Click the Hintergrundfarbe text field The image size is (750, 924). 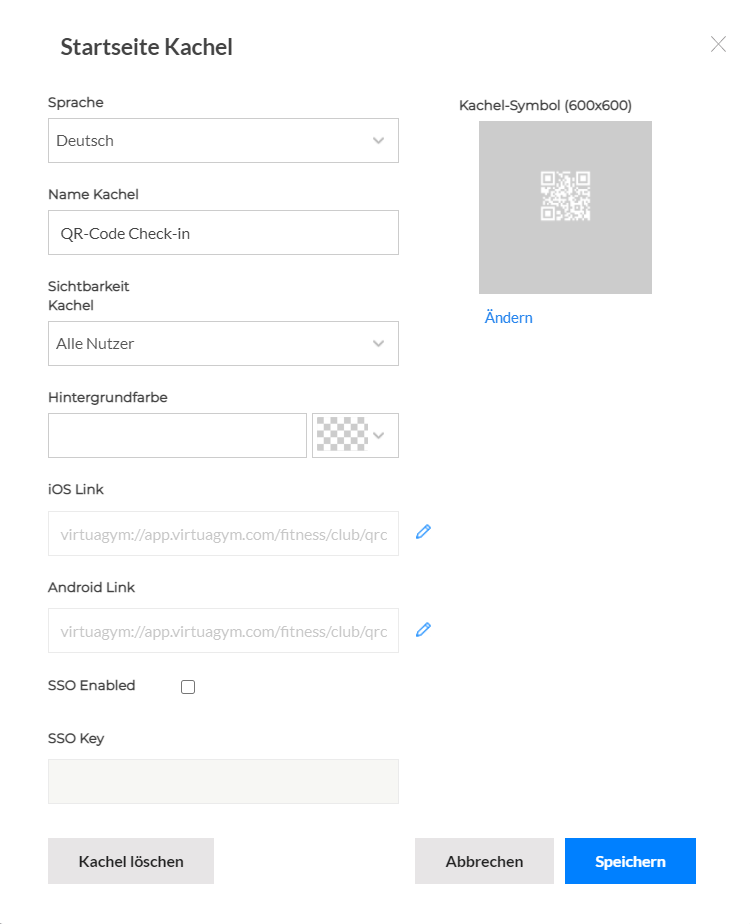click(177, 435)
